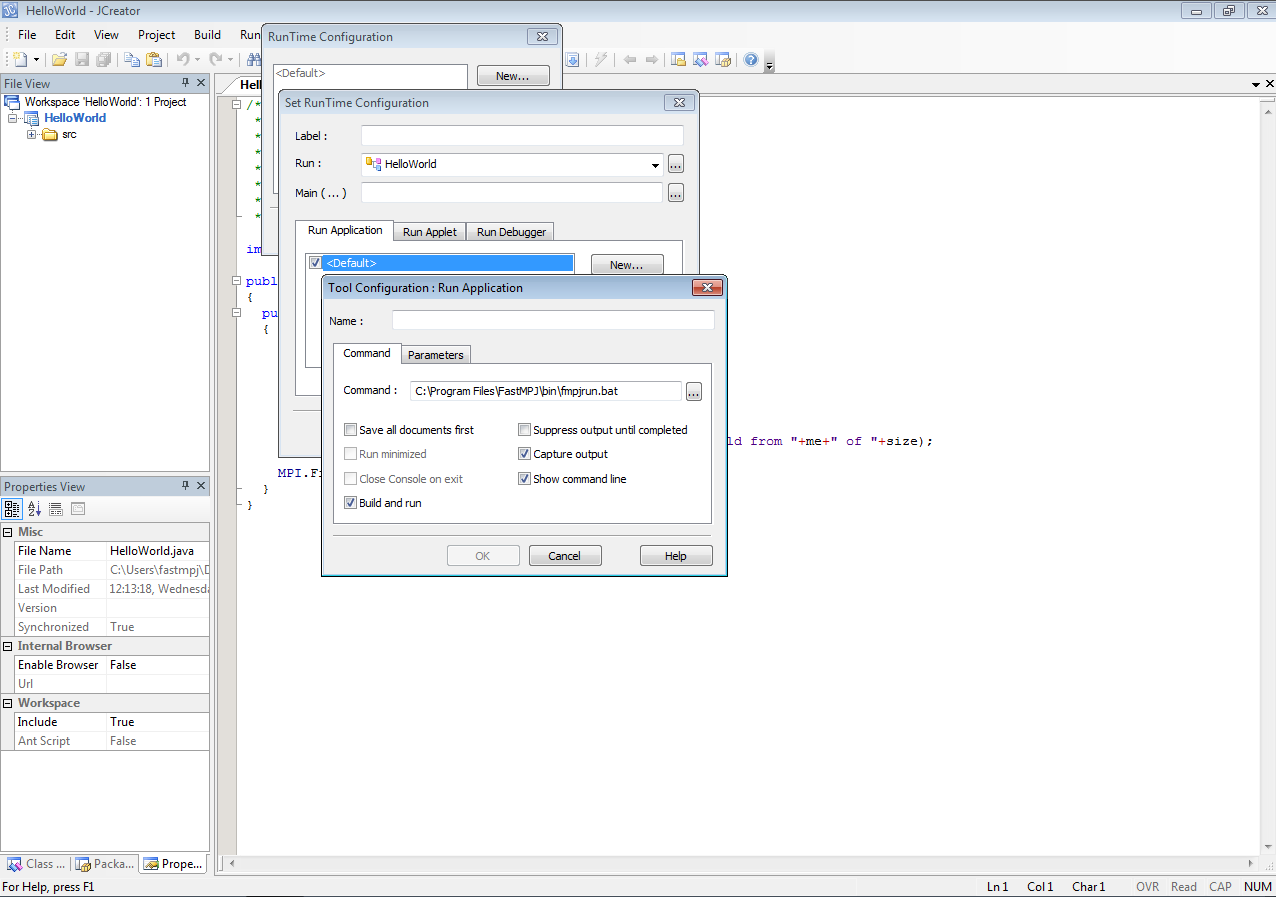Expand the src folder tree node
This screenshot has width=1276, height=897.
pos(32,134)
